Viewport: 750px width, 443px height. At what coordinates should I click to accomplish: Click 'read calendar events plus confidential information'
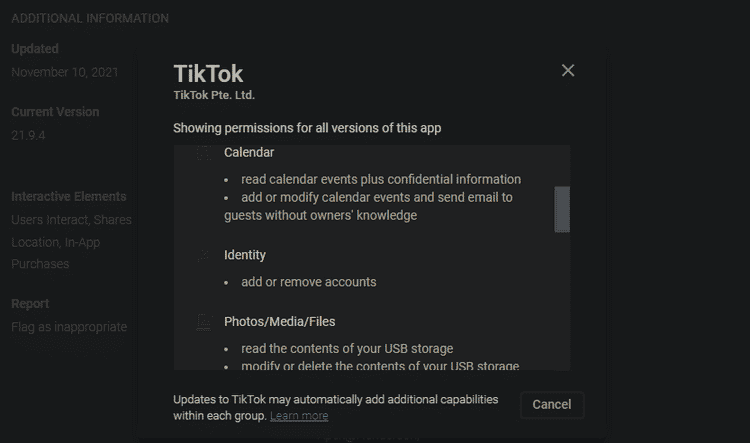381,179
